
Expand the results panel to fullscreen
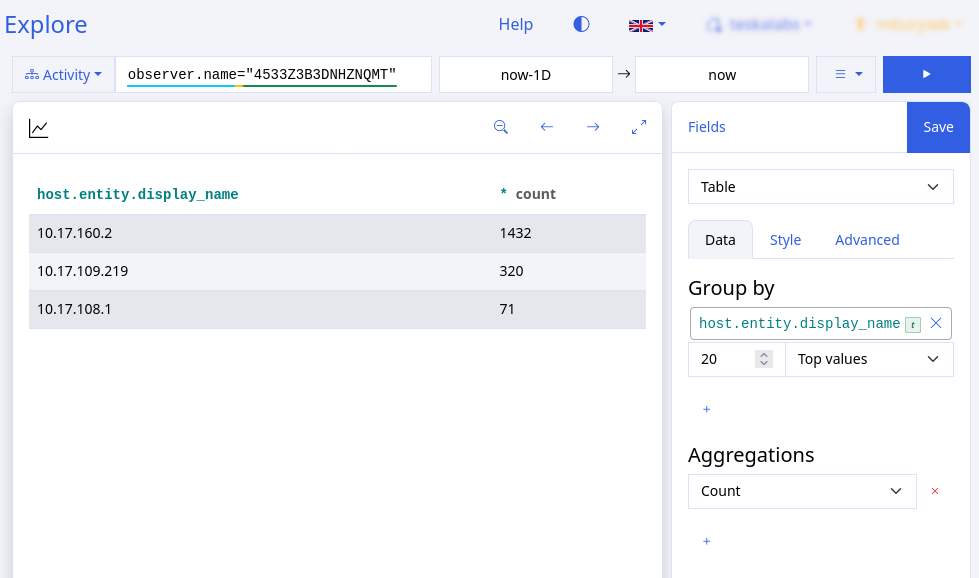click(x=639, y=127)
